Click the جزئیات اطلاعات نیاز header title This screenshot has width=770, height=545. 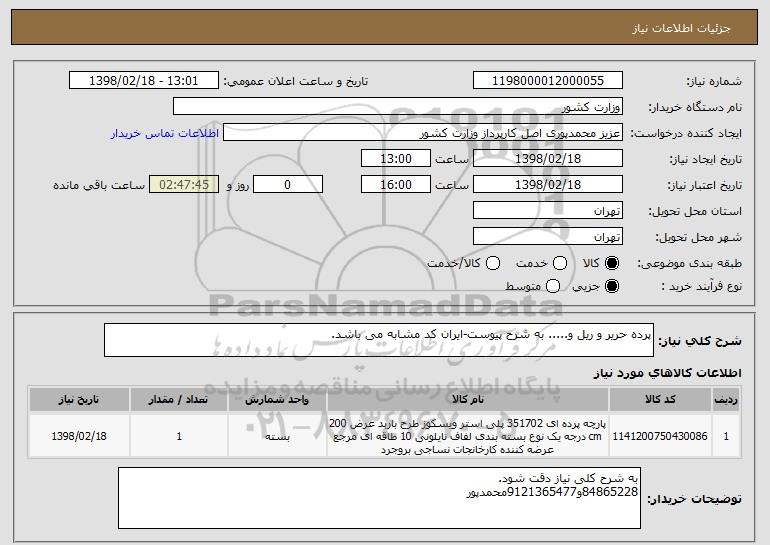[681, 28]
